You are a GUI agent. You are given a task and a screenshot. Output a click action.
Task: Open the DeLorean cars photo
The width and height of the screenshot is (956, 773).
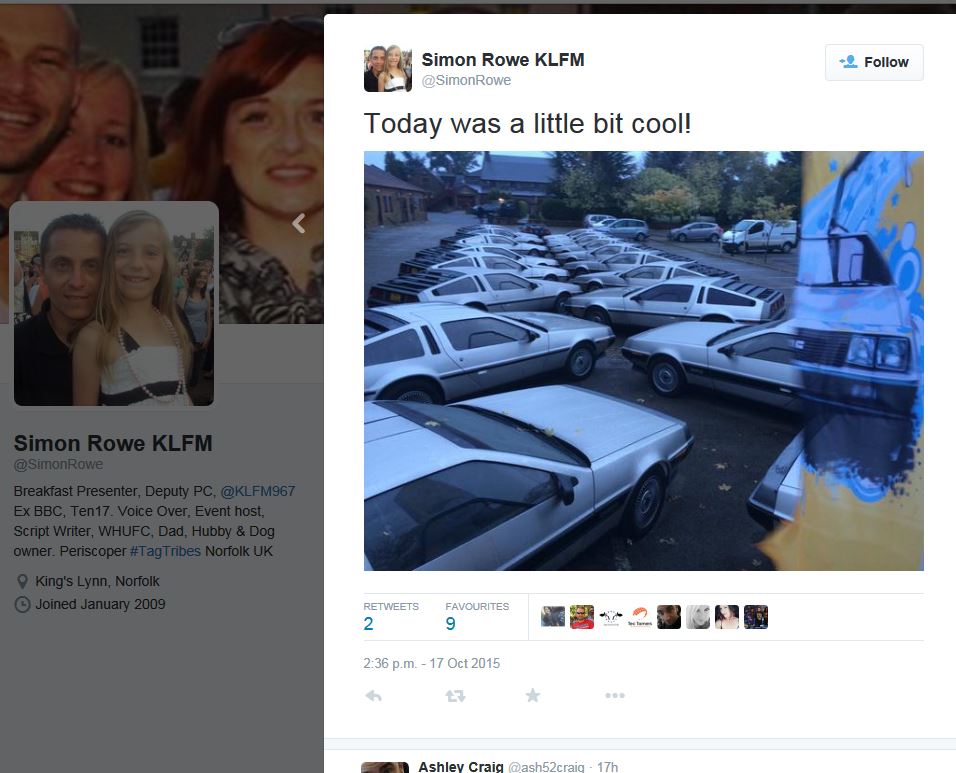(644, 361)
